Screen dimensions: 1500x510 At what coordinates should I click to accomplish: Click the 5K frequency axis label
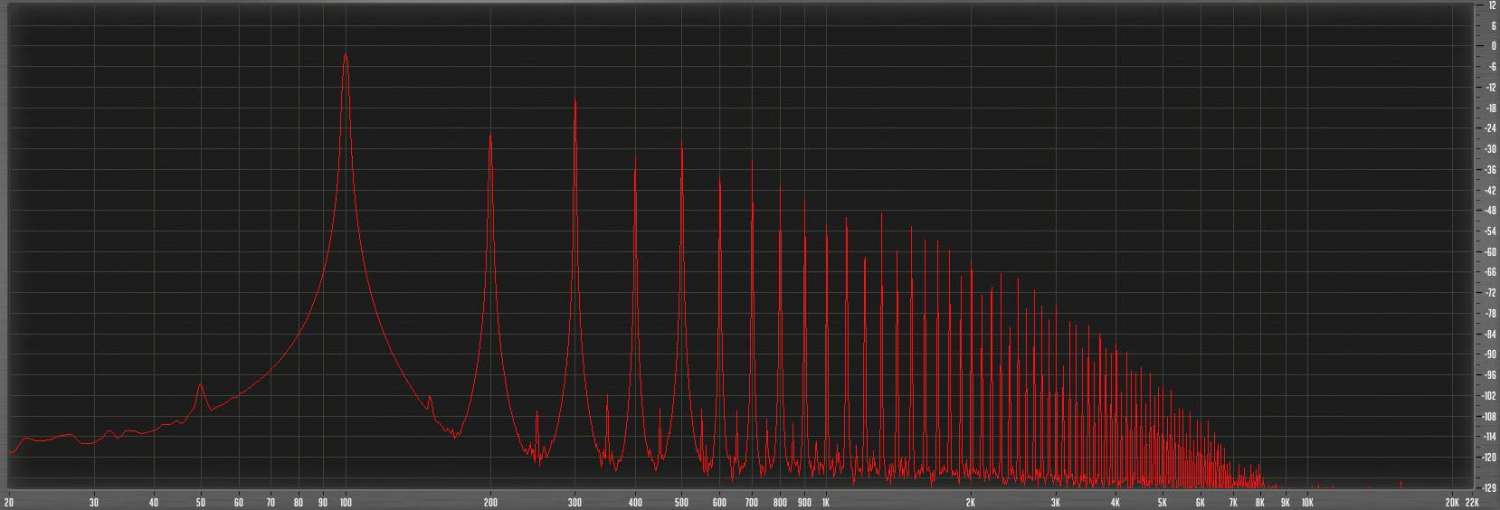[1162, 502]
